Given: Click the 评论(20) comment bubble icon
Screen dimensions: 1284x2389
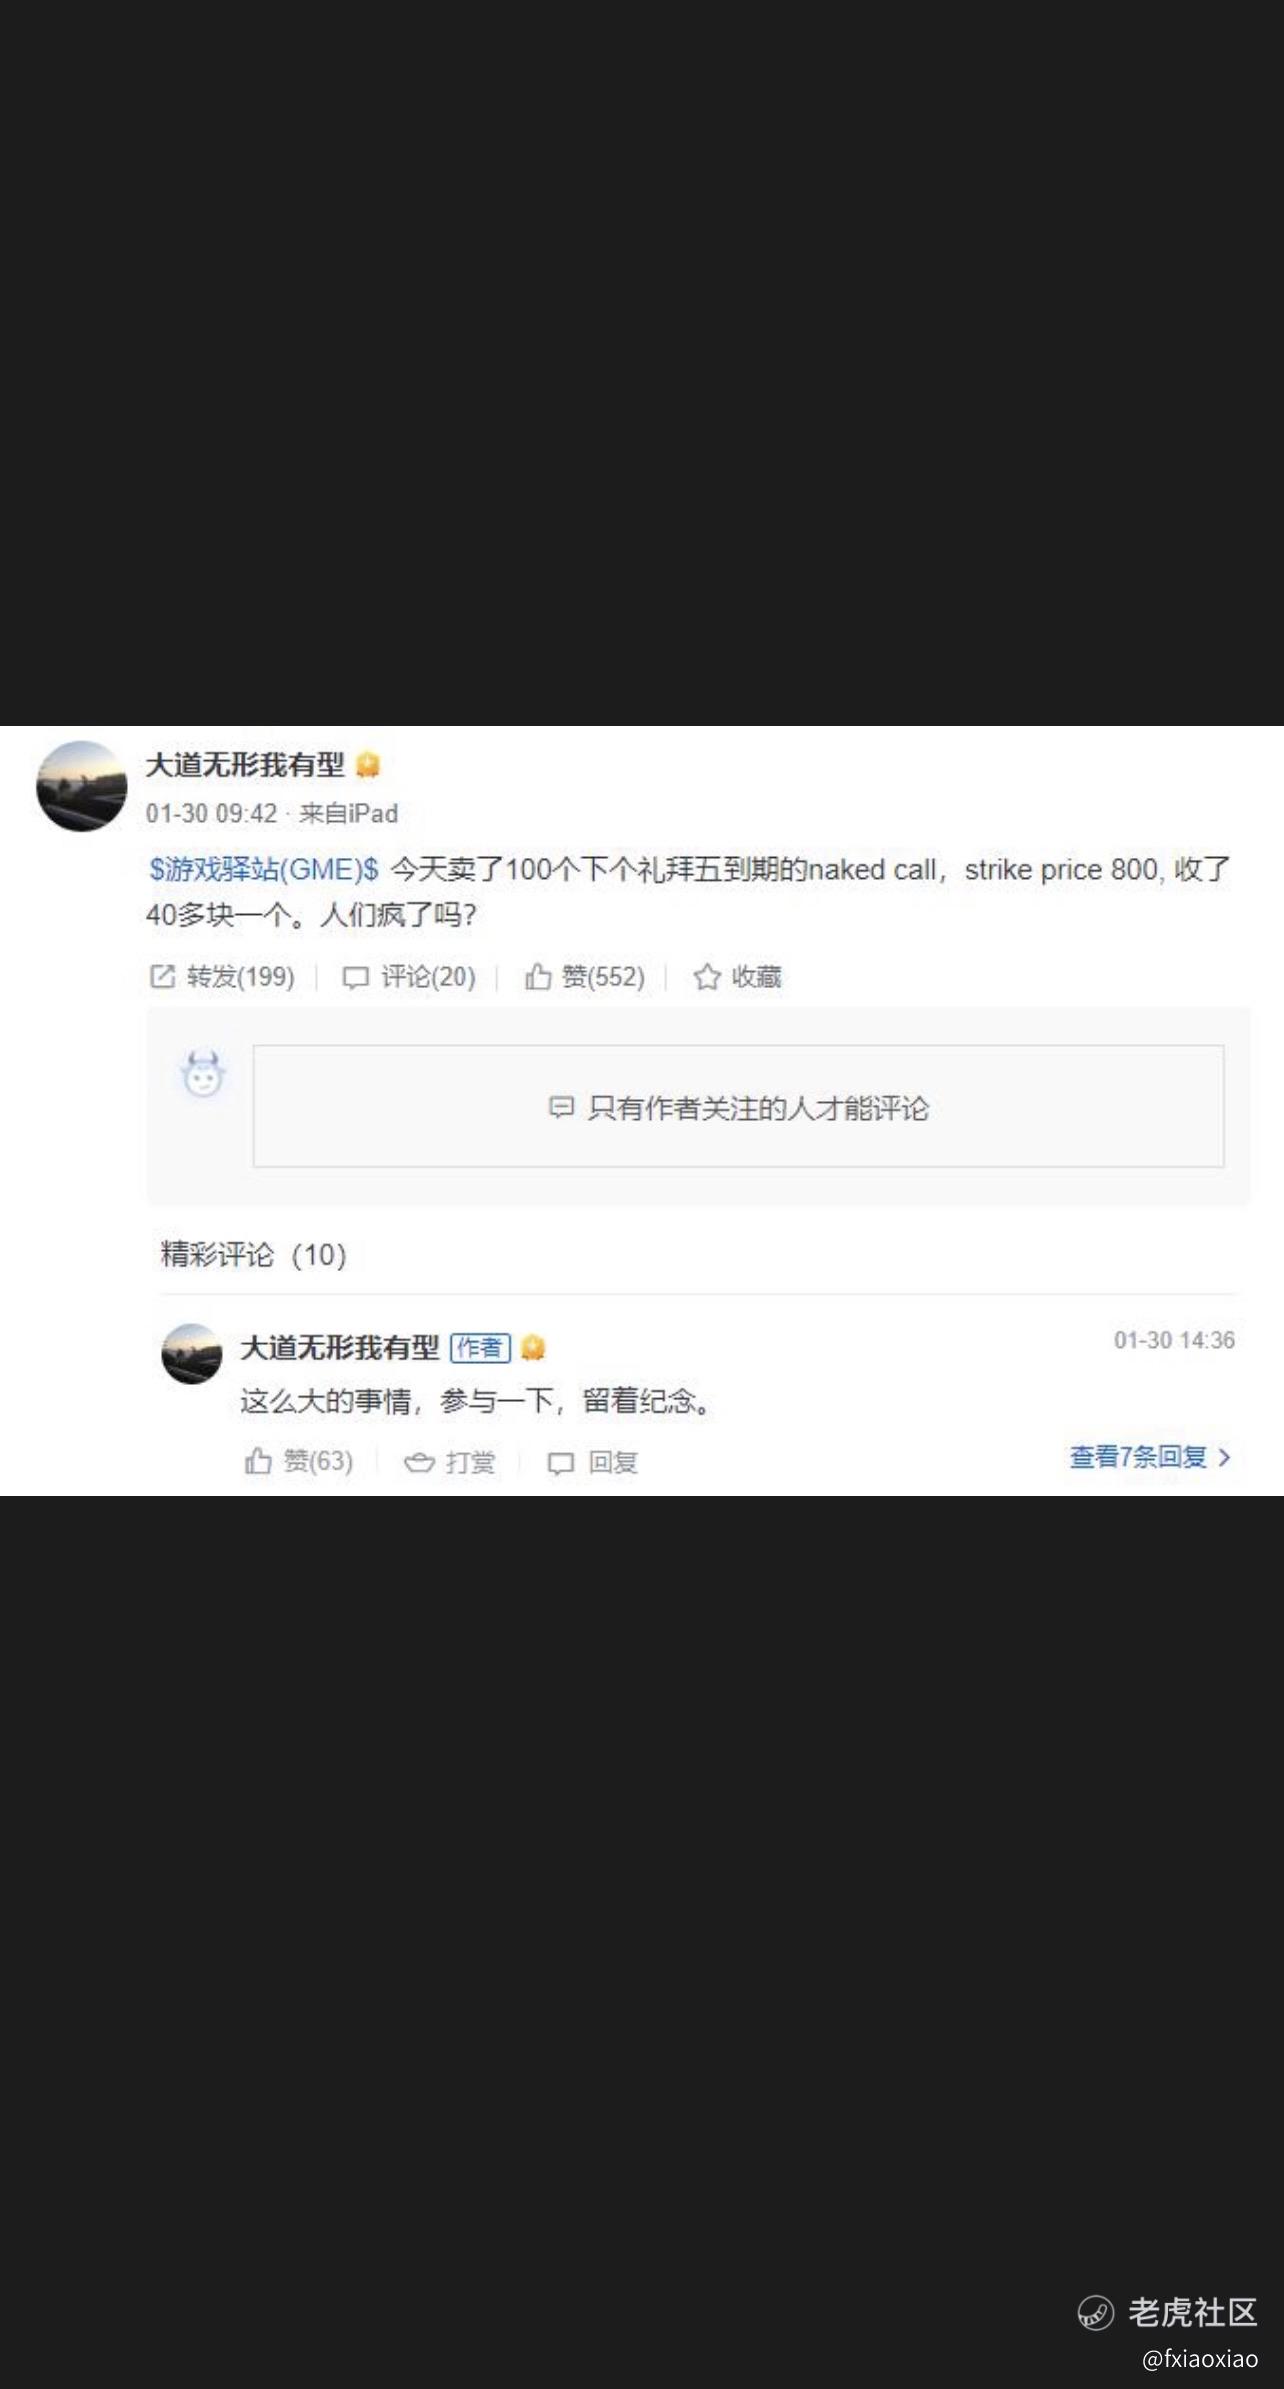Looking at the screenshot, I should 356,977.
